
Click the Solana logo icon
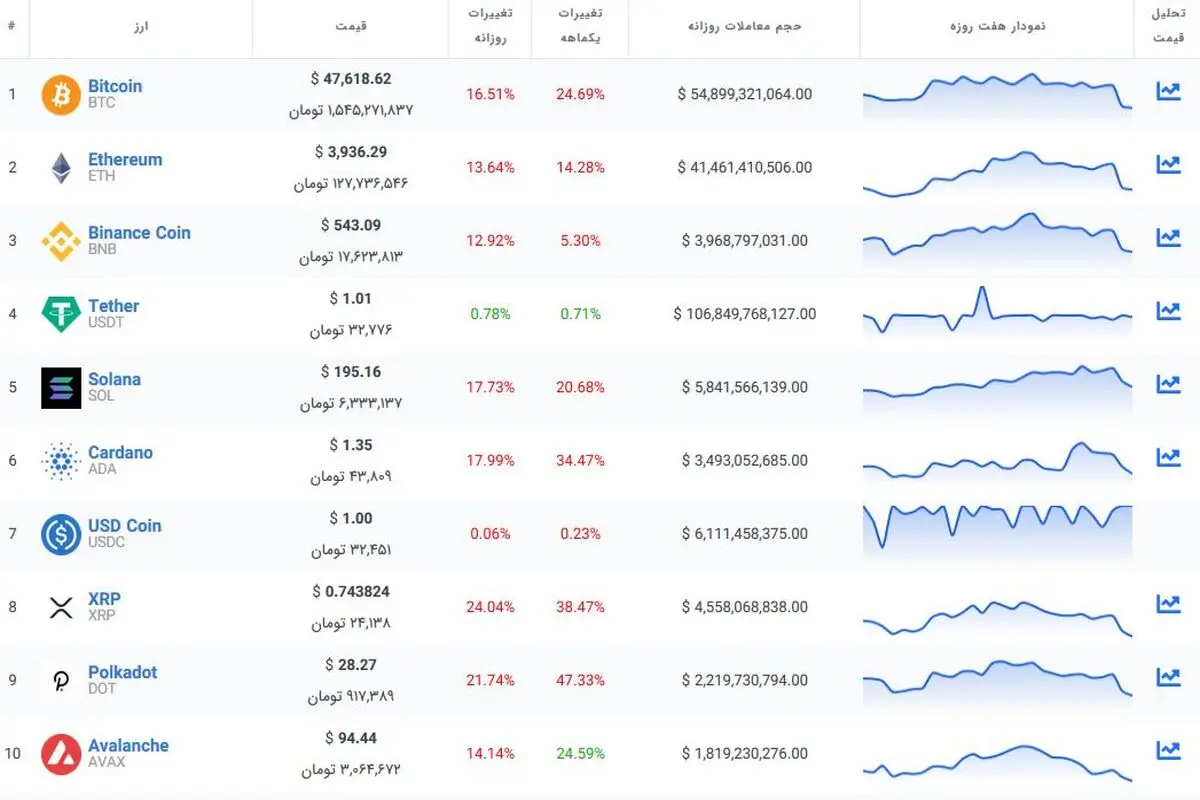pyautogui.click(x=61, y=388)
